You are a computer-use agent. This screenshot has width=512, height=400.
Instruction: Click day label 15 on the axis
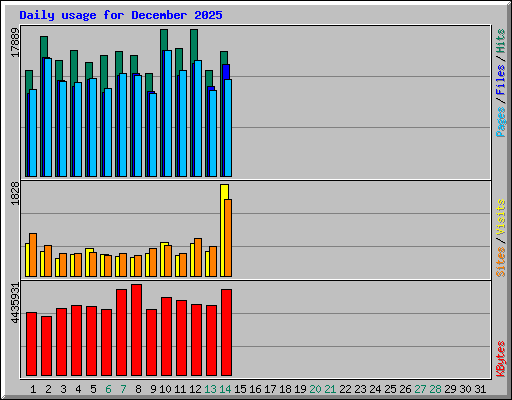coord(240,389)
